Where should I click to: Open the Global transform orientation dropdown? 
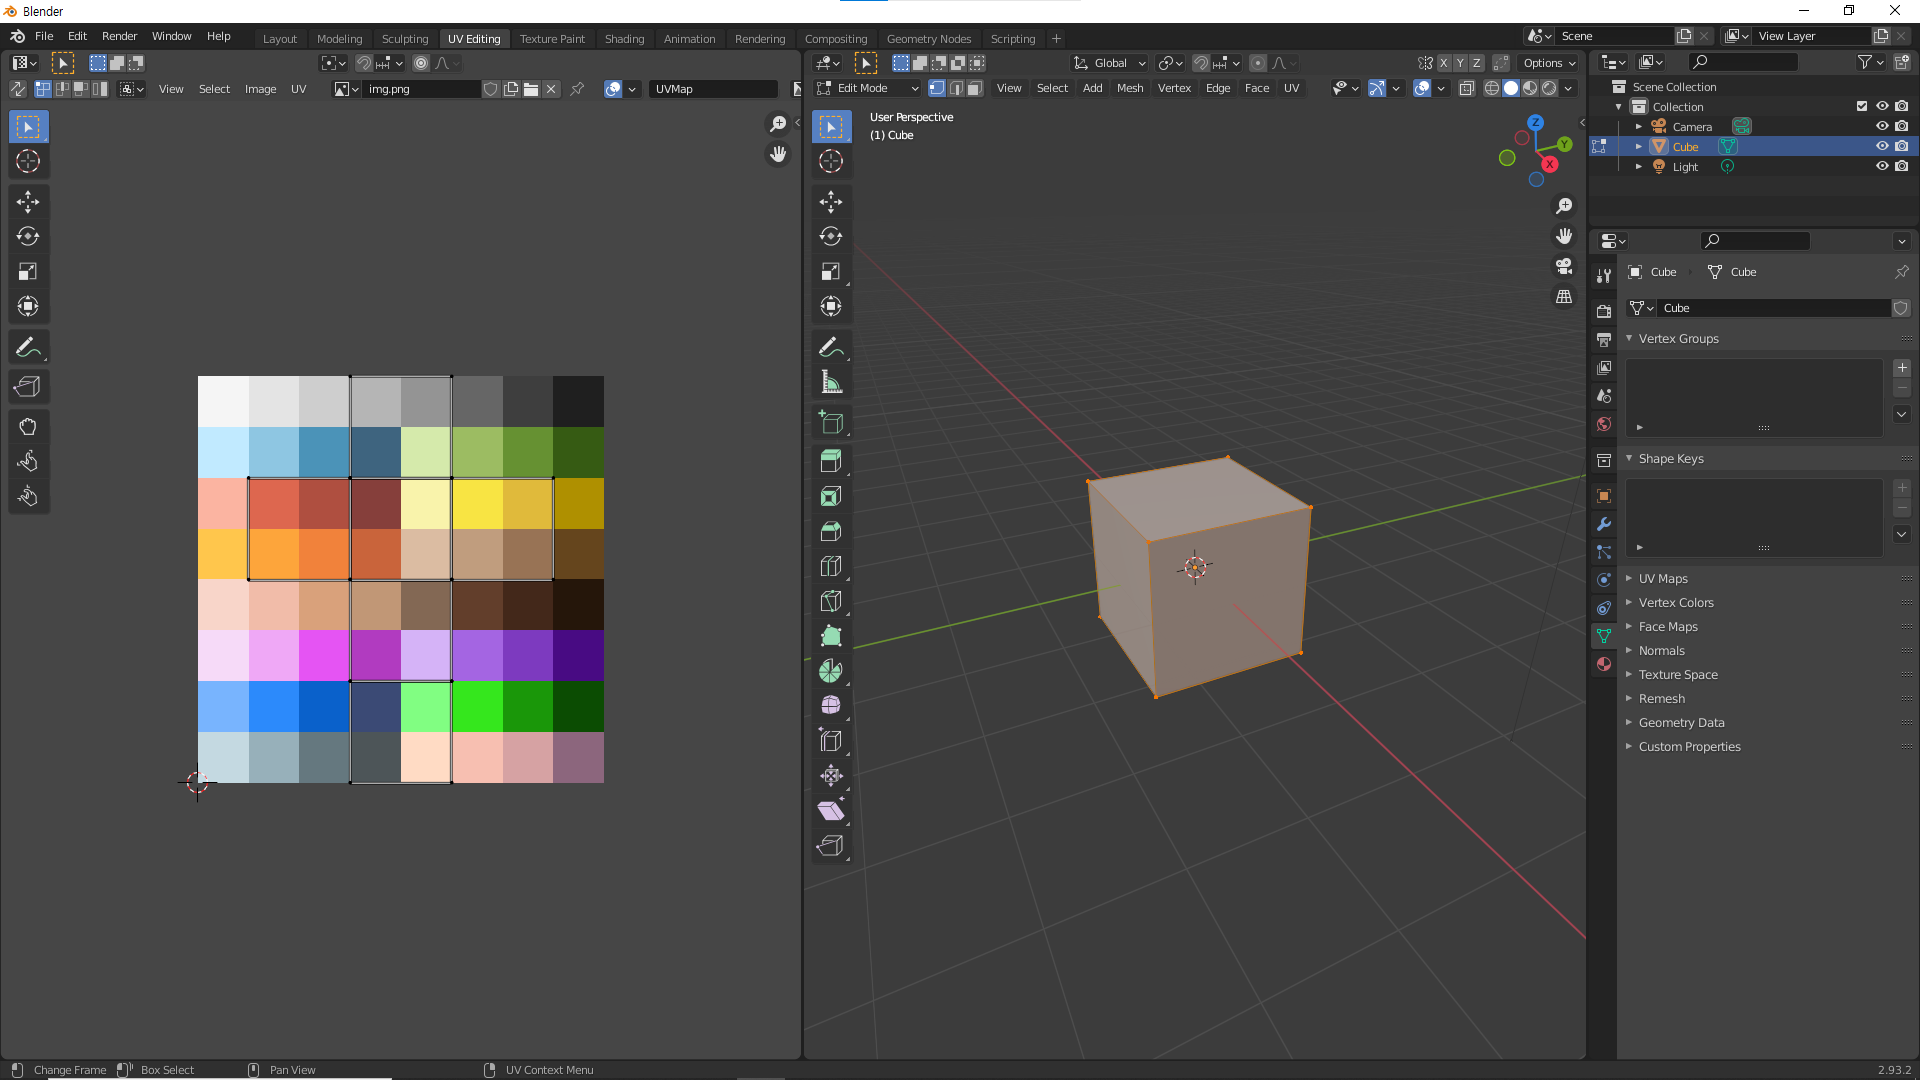coord(1110,63)
